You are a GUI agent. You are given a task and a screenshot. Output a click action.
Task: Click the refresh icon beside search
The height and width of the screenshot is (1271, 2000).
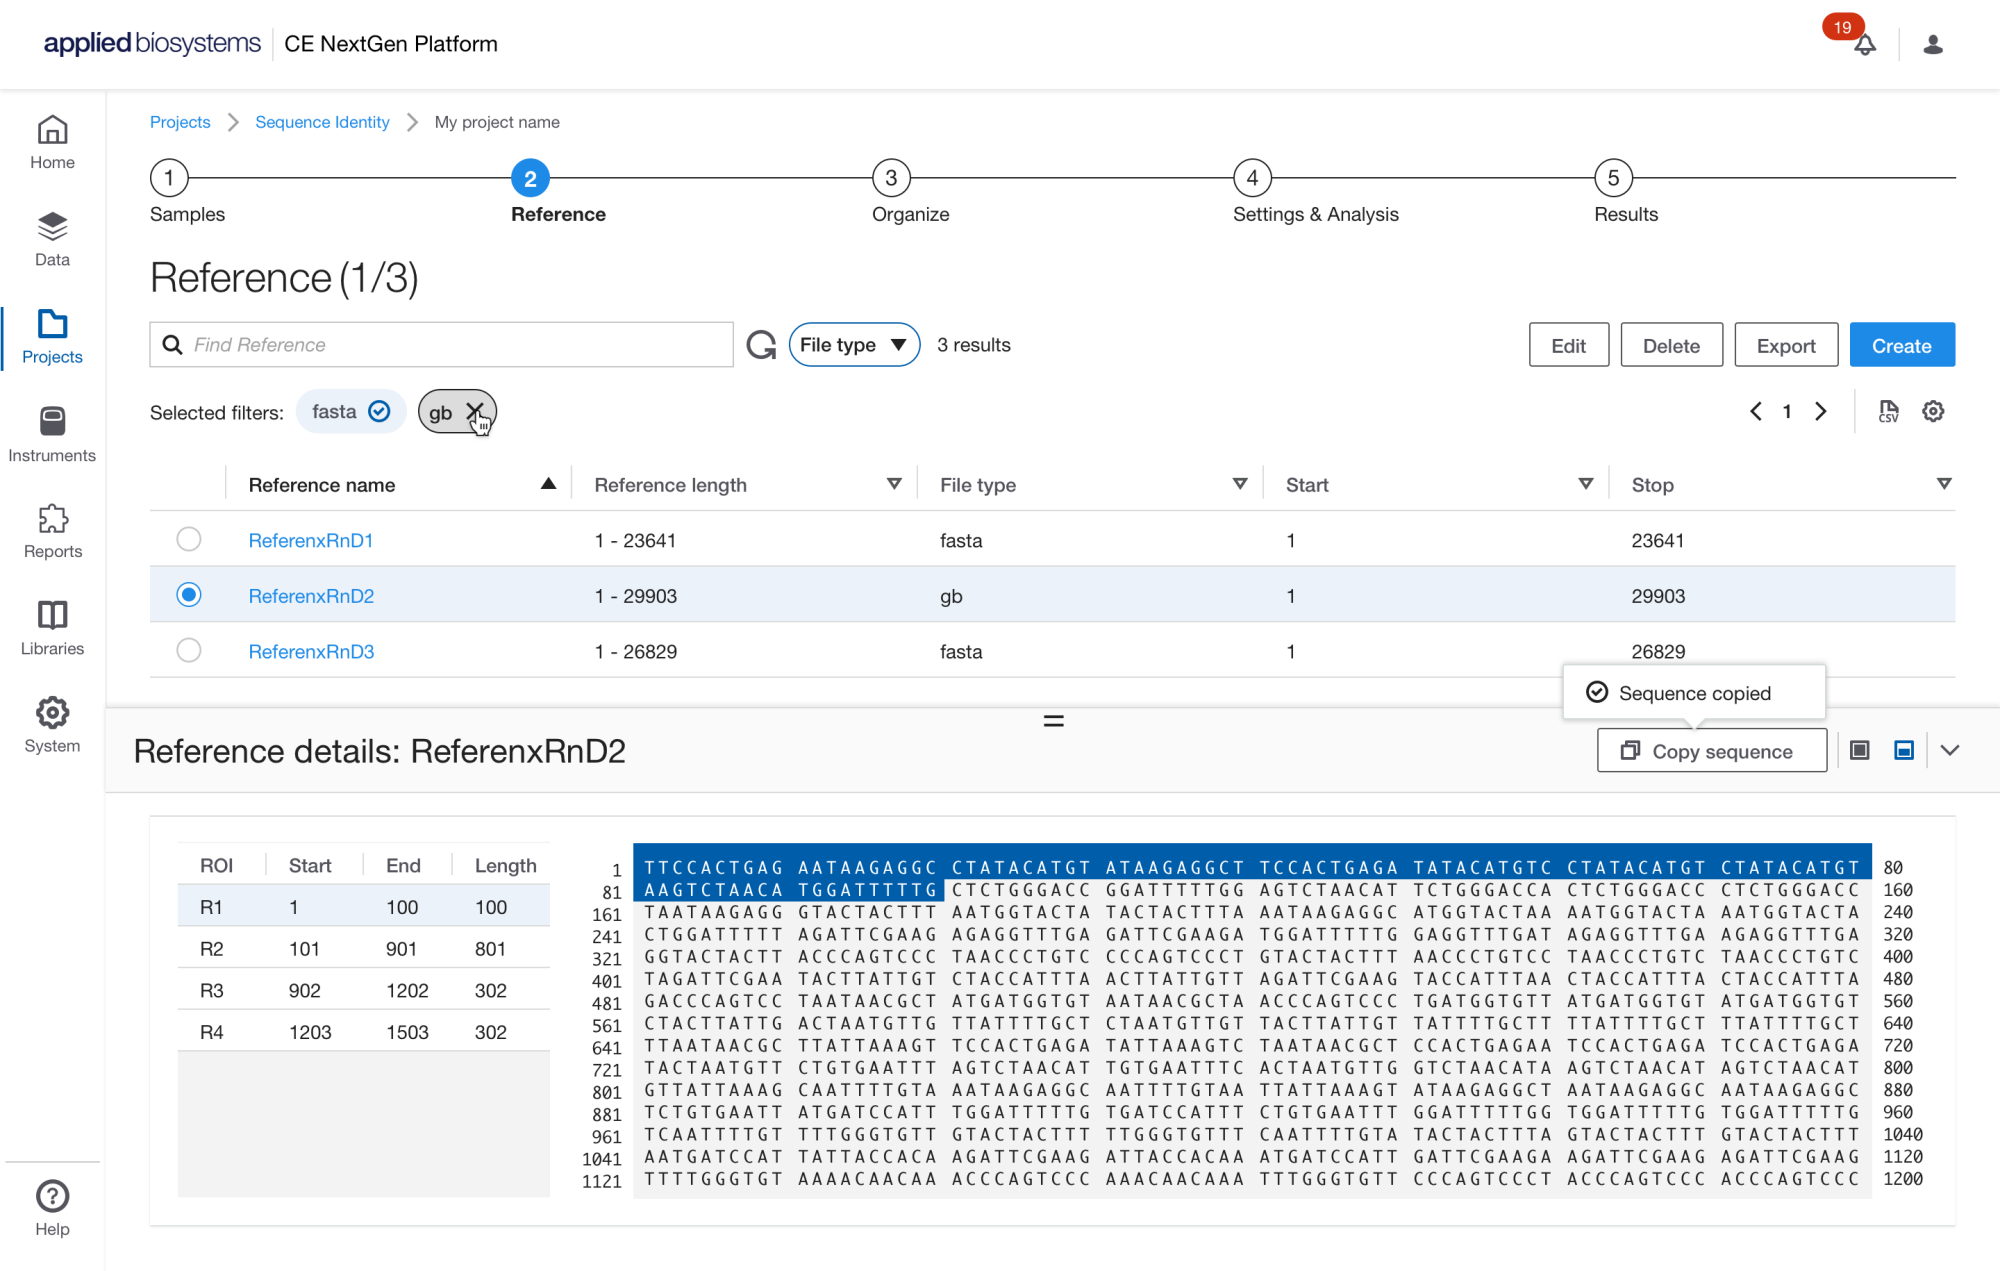[761, 345]
